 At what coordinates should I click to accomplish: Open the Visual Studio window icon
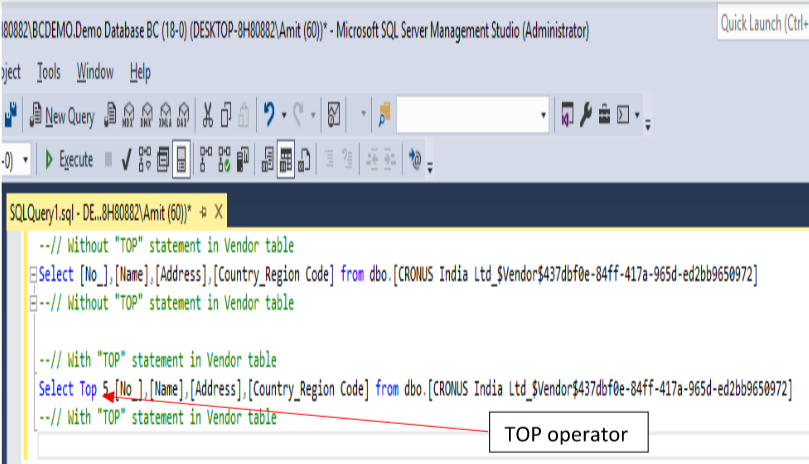[567, 115]
